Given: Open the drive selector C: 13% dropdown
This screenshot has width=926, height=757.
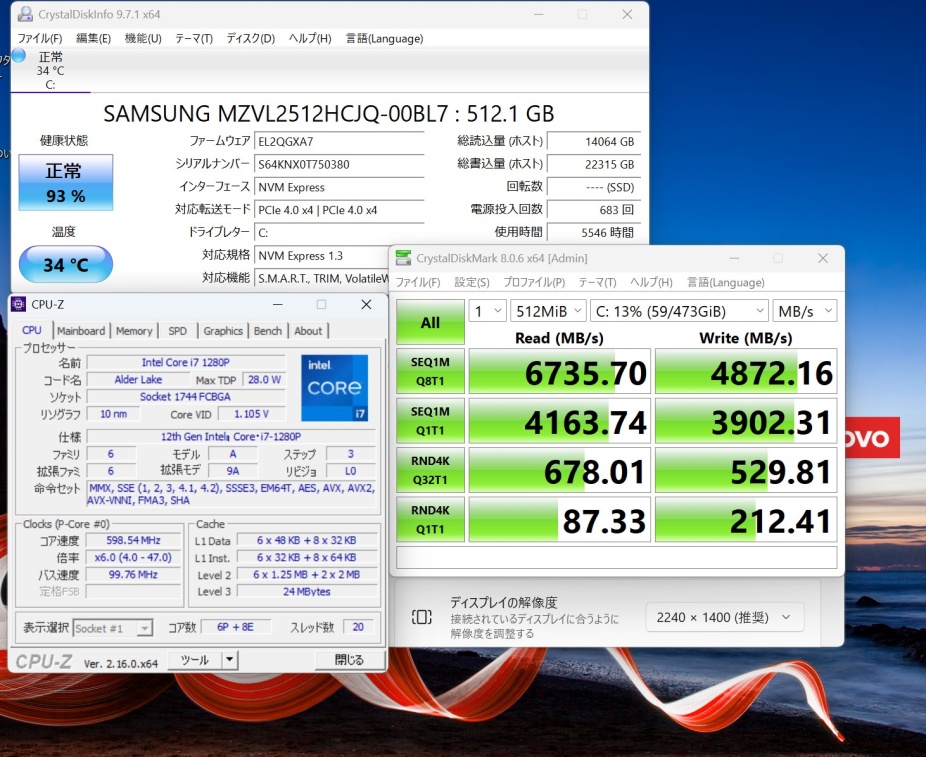Looking at the screenshot, I should tap(680, 311).
